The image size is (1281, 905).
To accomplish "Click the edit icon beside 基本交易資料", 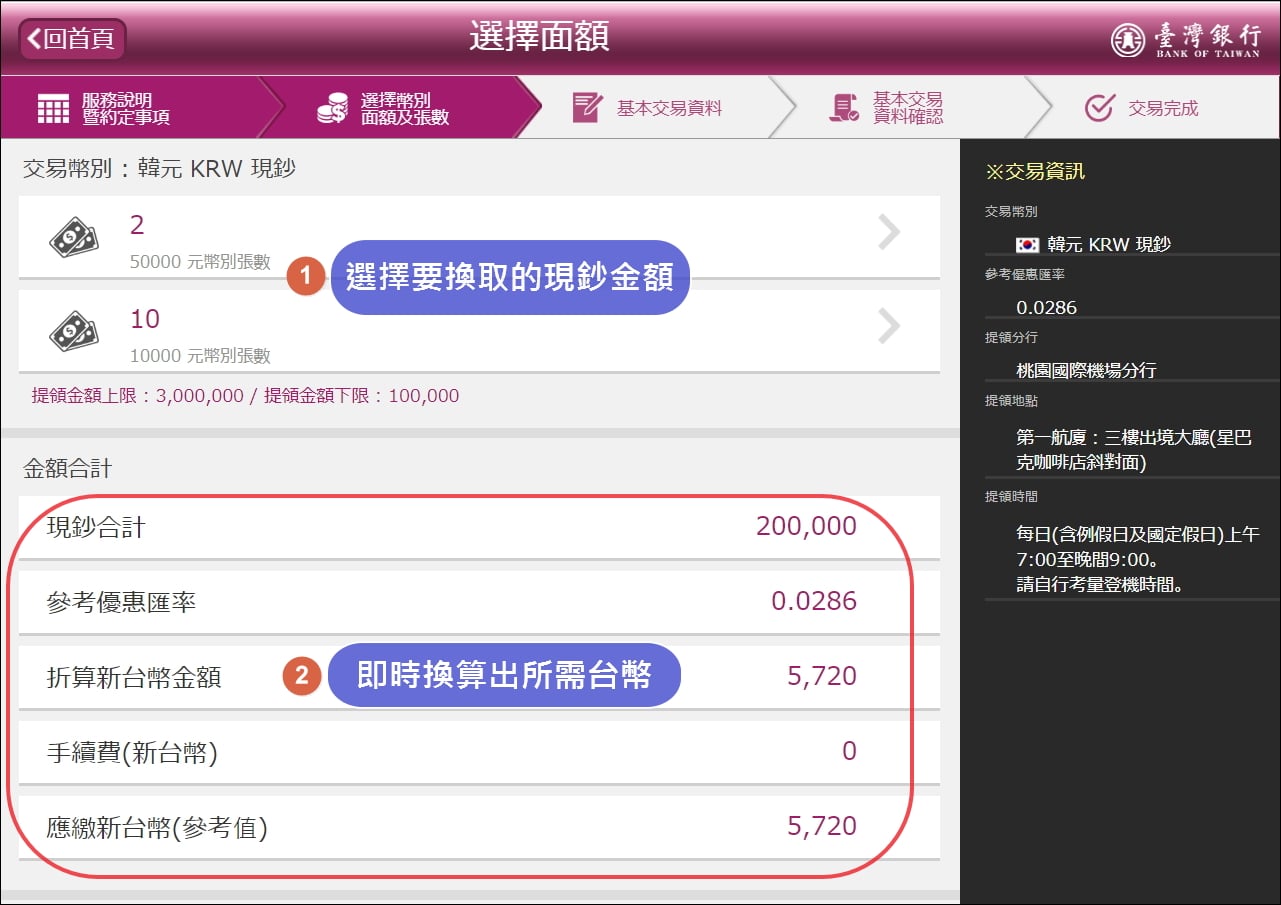I will (x=587, y=108).
